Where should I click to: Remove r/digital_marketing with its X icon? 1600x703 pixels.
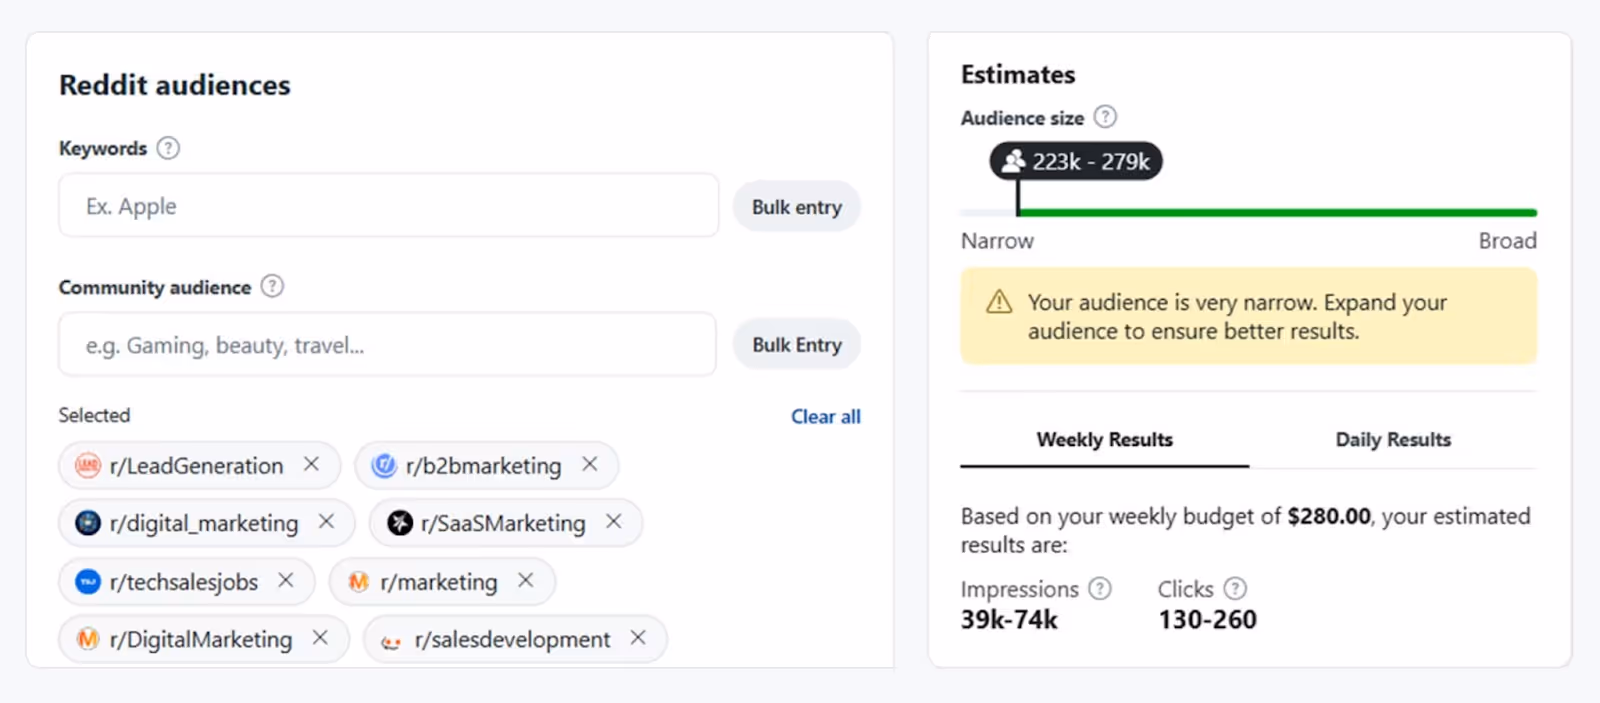(x=326, y=521)
